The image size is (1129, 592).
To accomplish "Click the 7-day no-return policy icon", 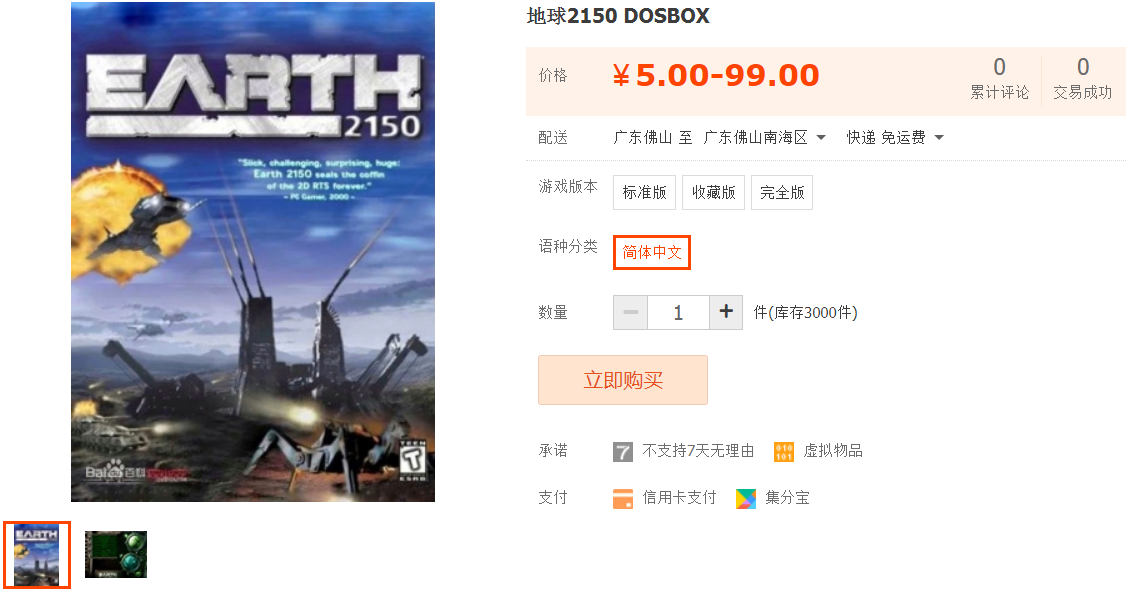I will pos(623,452).
